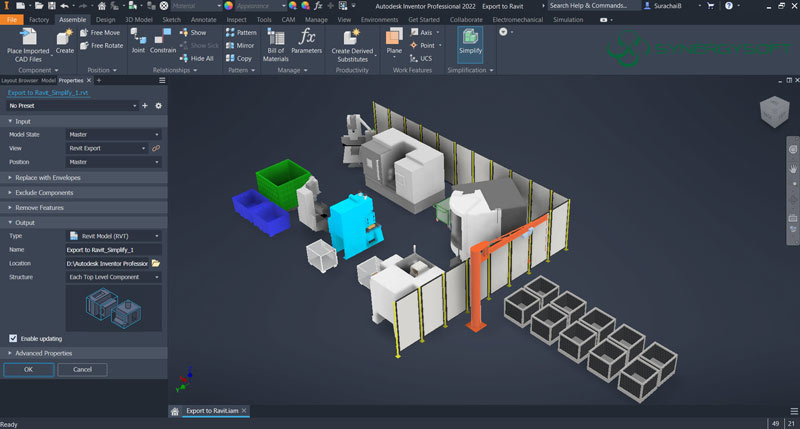Open the Structure dropdown
The width and height of the screenshot is (800, 429).
pyautogui.click(x=113, y=277)
